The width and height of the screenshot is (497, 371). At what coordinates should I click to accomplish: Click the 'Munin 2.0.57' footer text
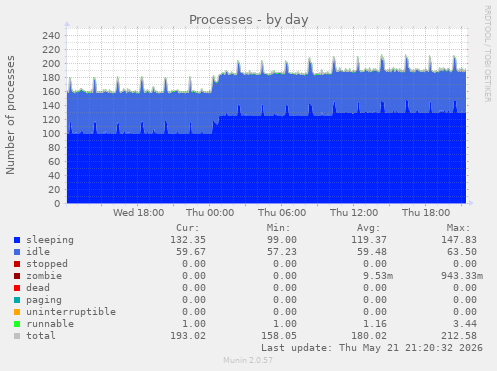coord(248,360)
